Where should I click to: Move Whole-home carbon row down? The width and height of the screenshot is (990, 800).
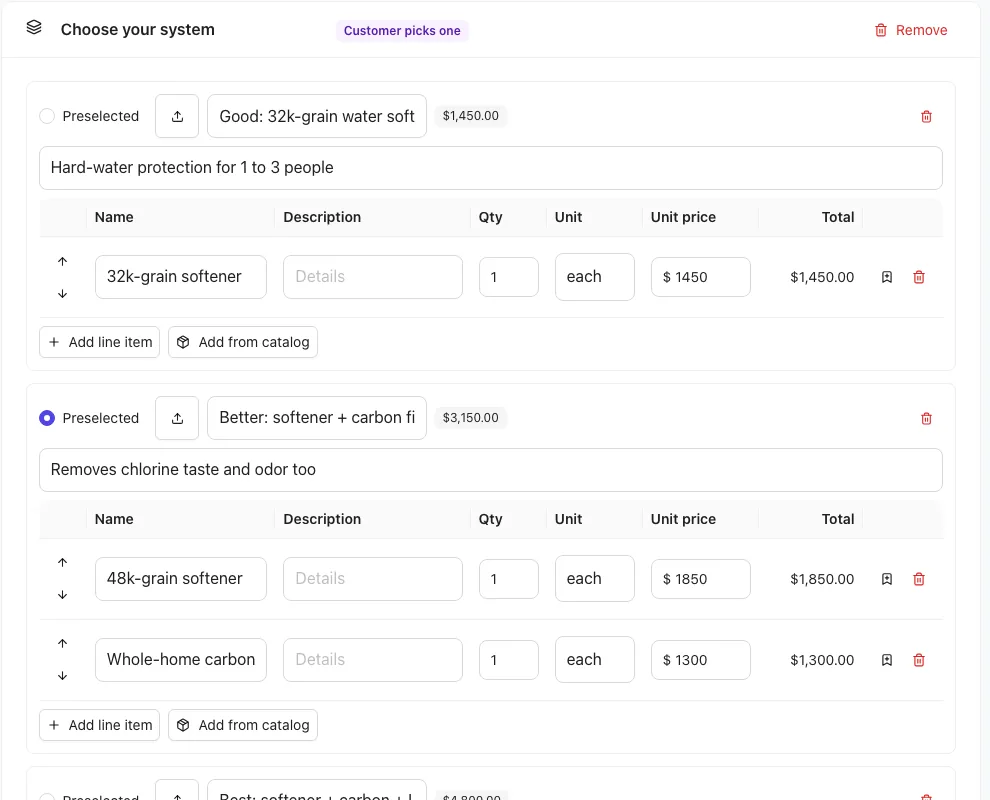[x=63, y=676]
